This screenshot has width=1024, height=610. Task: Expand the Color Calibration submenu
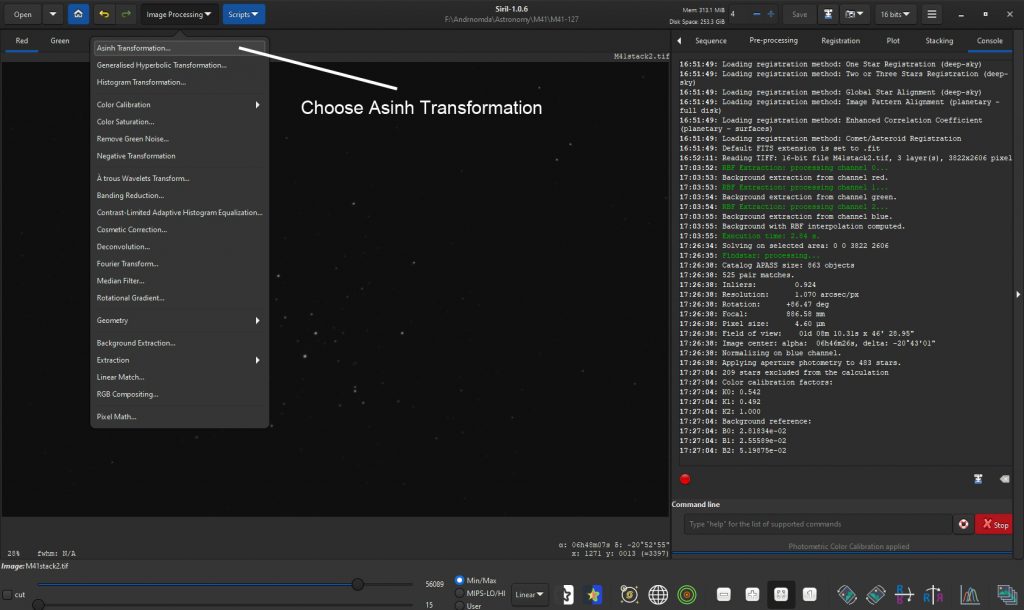[x=178, y=104]
